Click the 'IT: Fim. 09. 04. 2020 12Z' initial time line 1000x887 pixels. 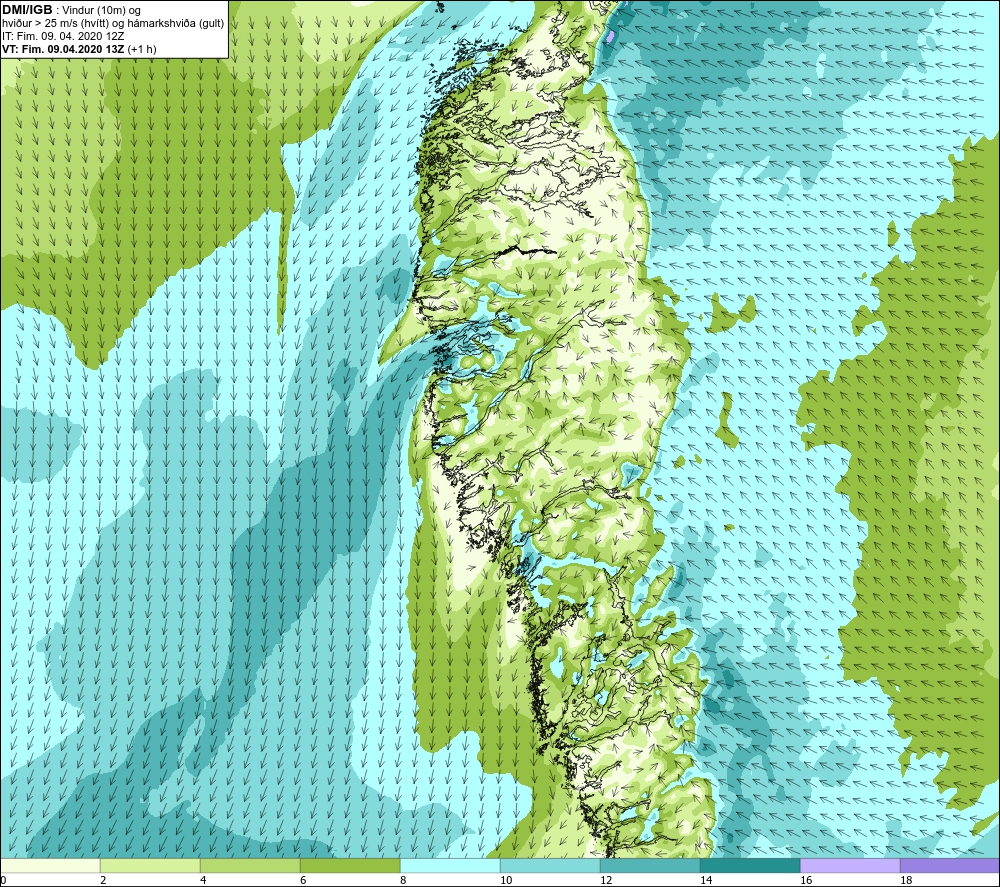click(x=63, y=36)
